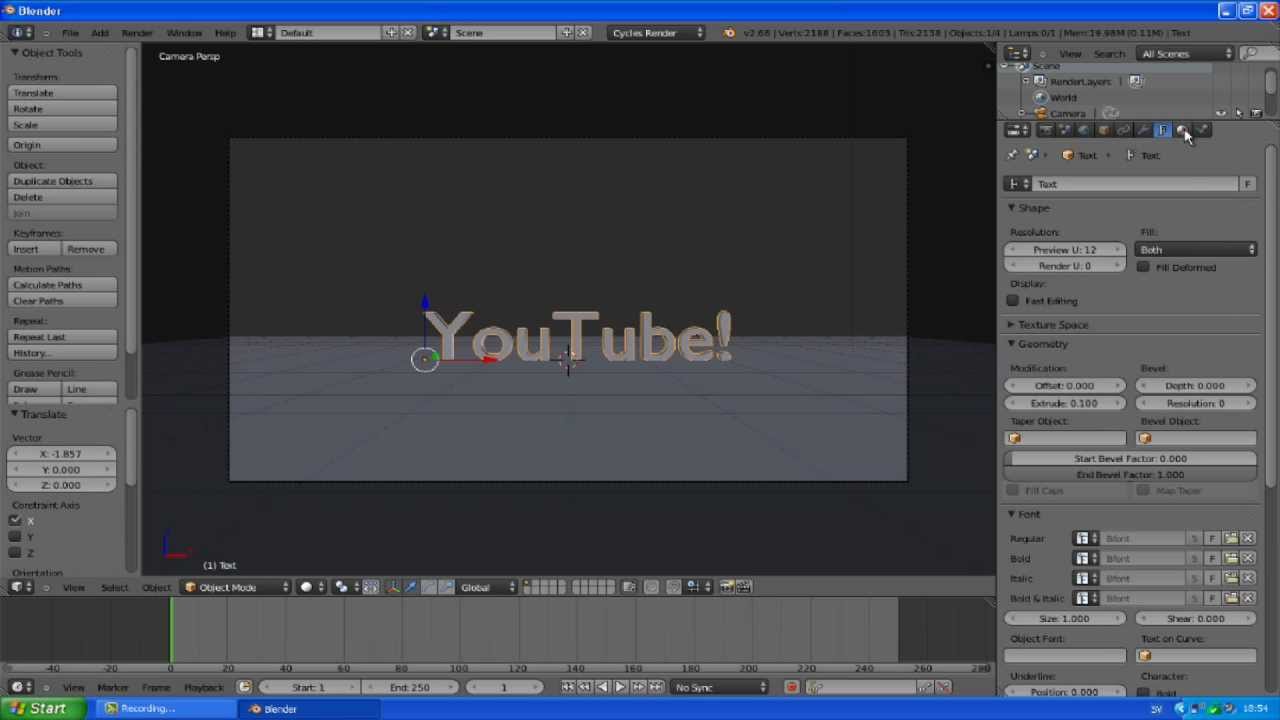Image resolution: width=1280 pixels, height=720 pixels.
Task: Open the Scene properties tab icon
Action: [x=1065, y=130]
